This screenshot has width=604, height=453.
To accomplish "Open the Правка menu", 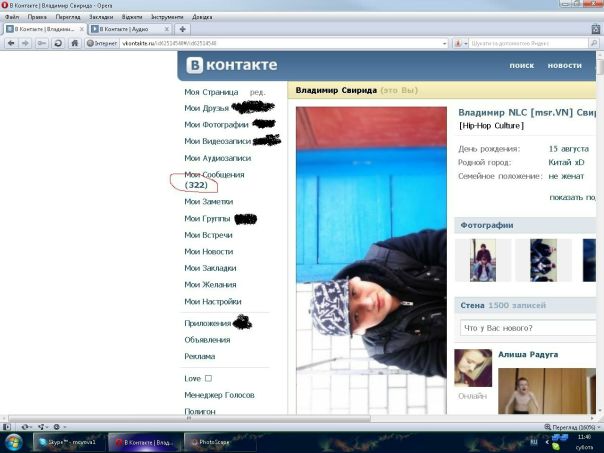I will pos(37,17).
